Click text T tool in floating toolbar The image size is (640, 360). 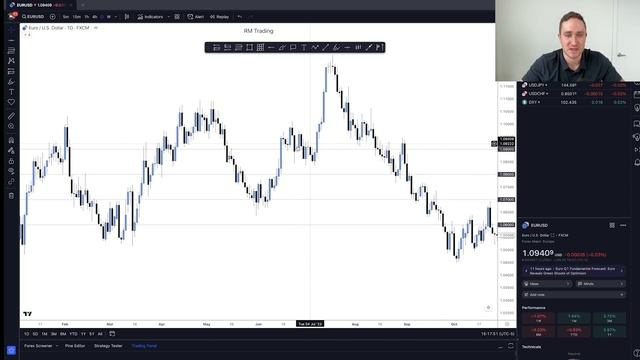pos(304,47)
